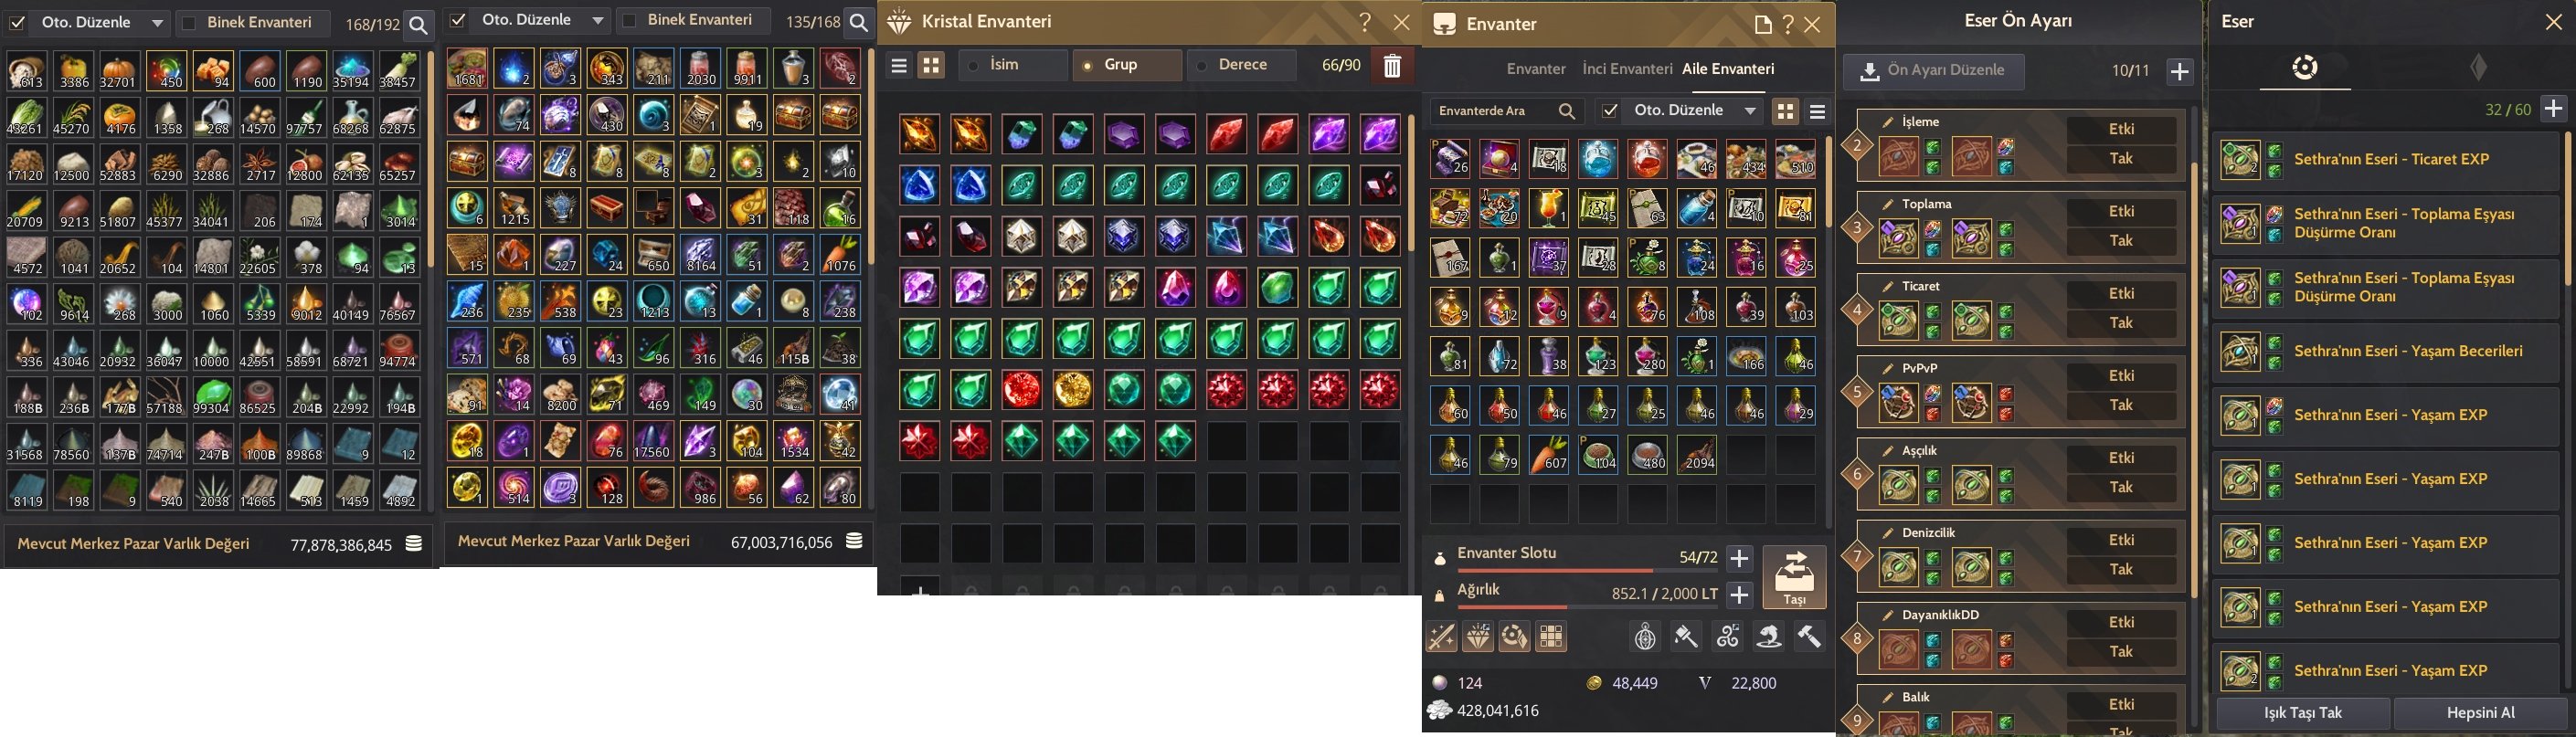Screen dimensions: 2576x737
Task: Uncheck Oto. Düzenle in the Envanter window
Action: point(1609,111)
